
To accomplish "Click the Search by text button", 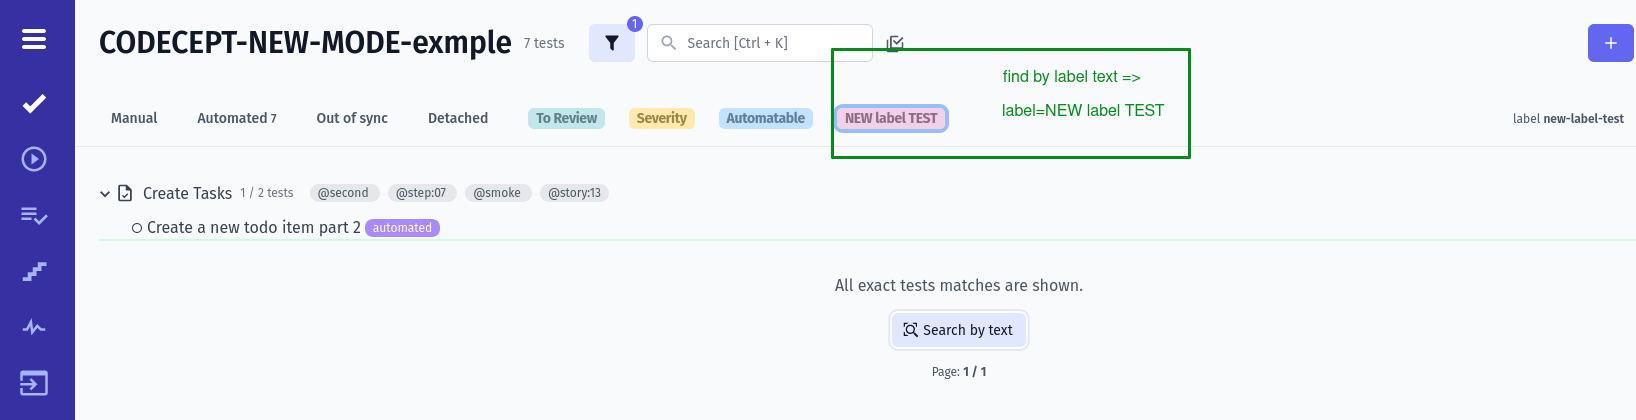I will (x=959, y=330).
